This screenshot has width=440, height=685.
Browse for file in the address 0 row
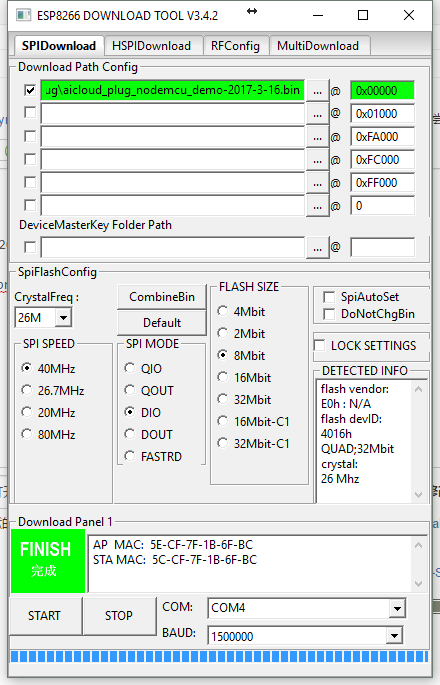click(x=318, y=206)
